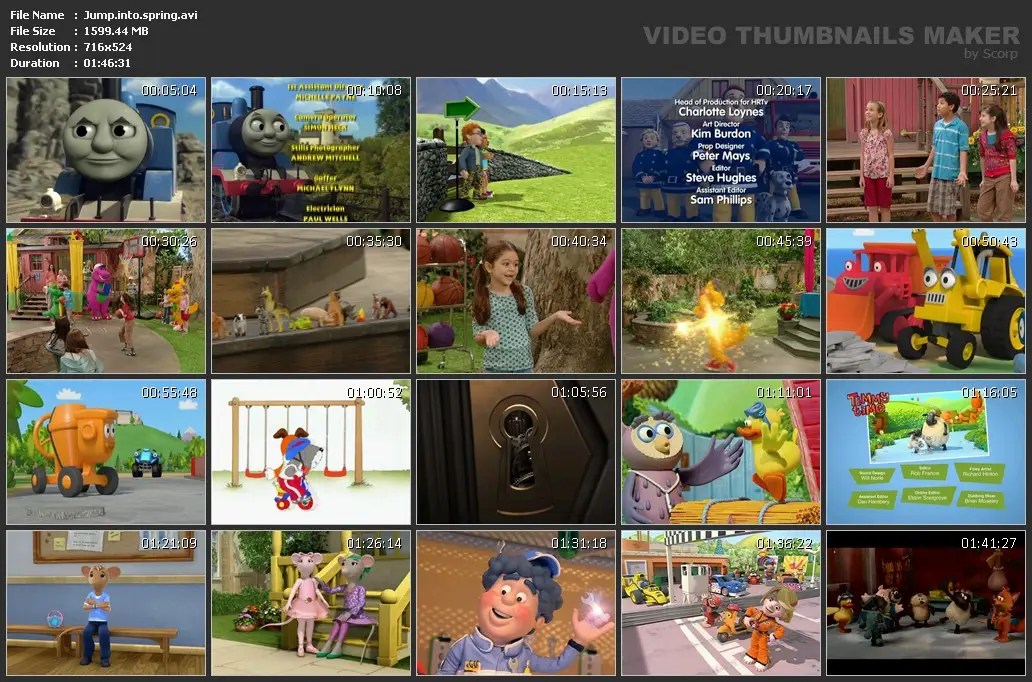Click the 'Sam Phillips' credit text

pyautogui.click(x=721, y=199)
